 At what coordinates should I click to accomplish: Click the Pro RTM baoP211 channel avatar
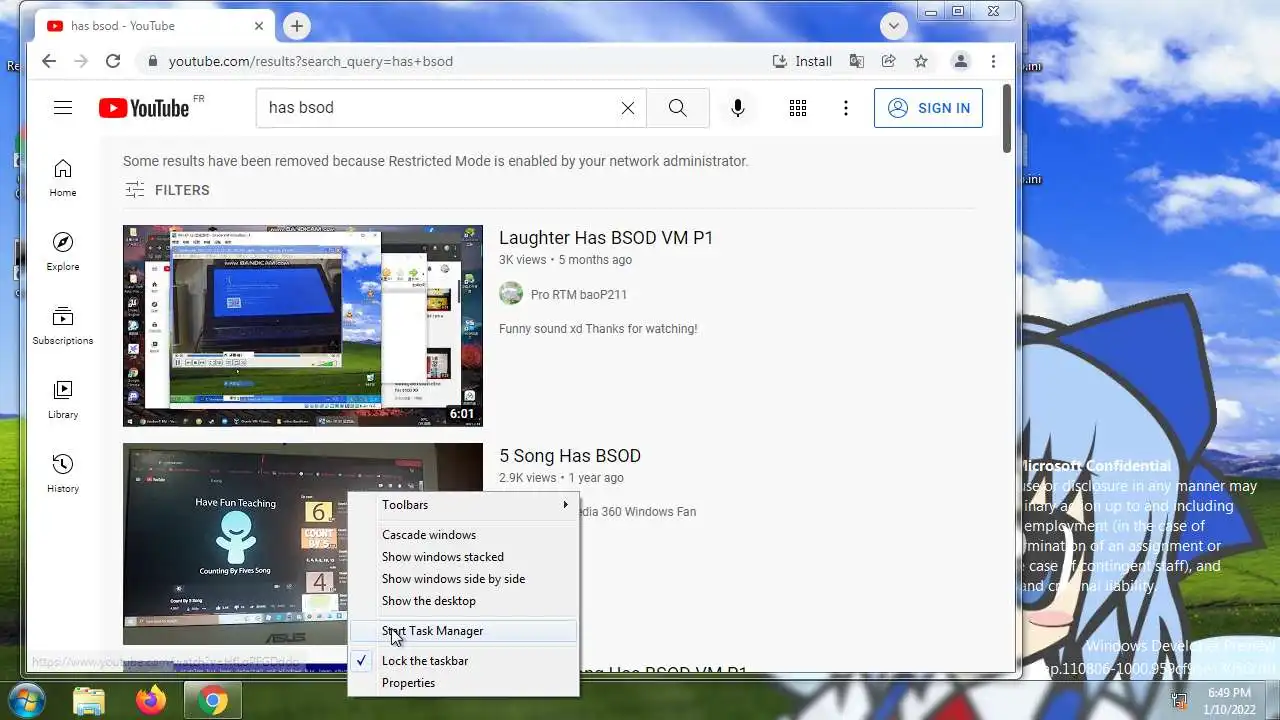(x=511, y=294)
